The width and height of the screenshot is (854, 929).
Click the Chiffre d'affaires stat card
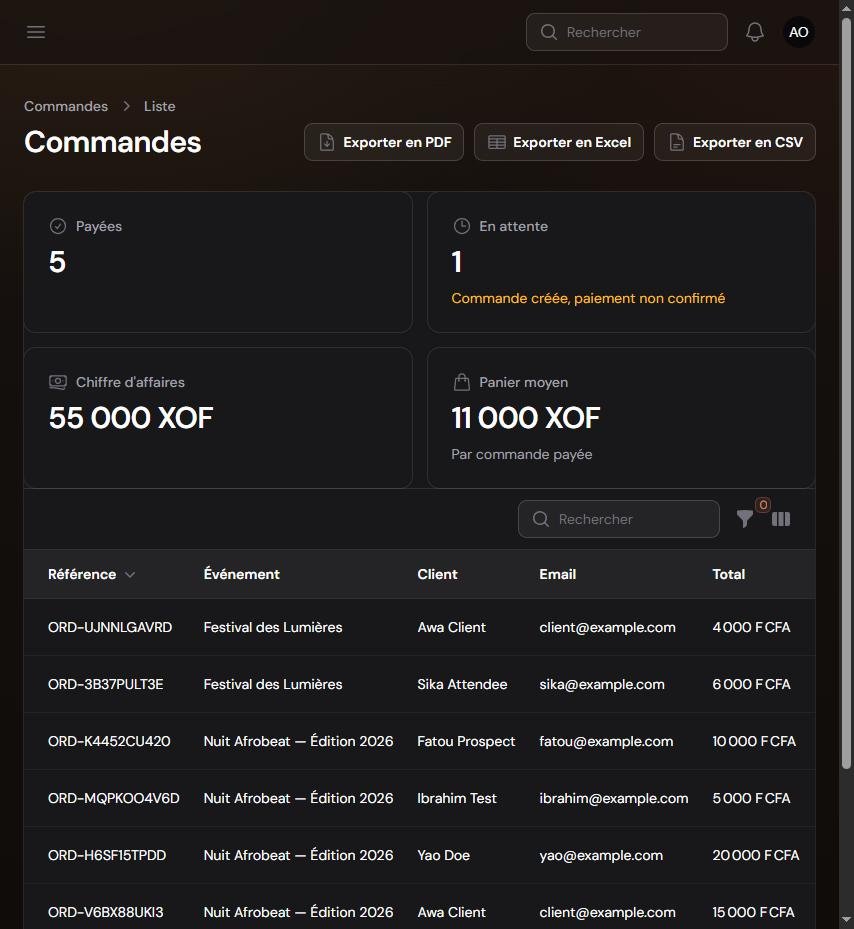tap(218, 418)
